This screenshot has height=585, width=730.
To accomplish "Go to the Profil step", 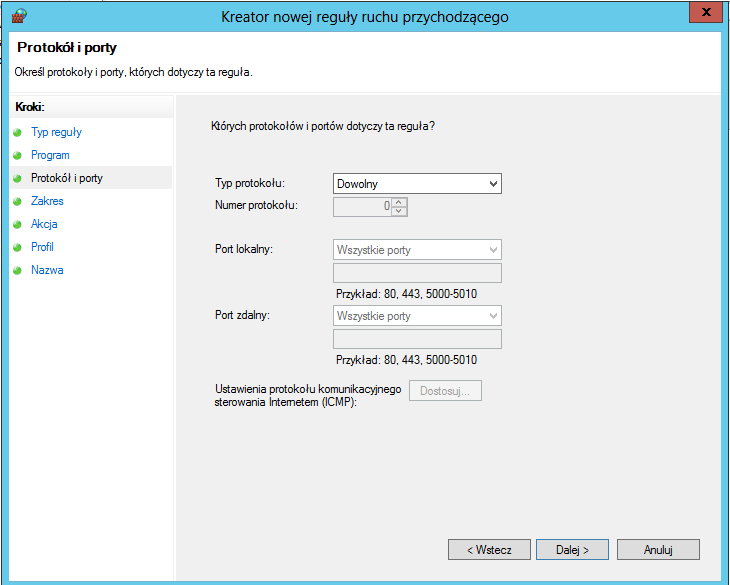I will coord(42,247).
